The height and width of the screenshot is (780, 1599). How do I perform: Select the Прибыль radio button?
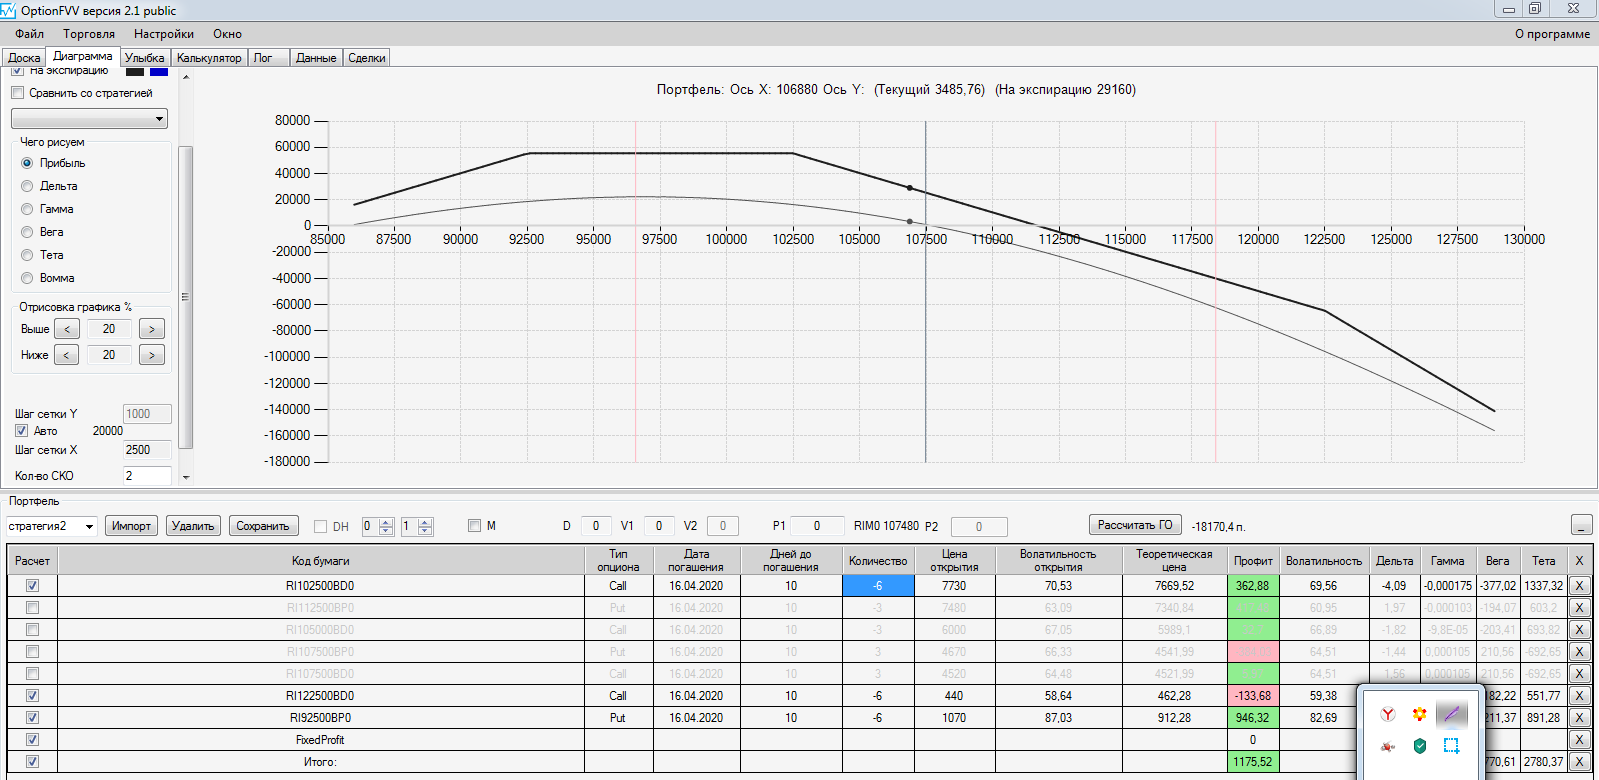pyautogui.click(x=27, y=163)
